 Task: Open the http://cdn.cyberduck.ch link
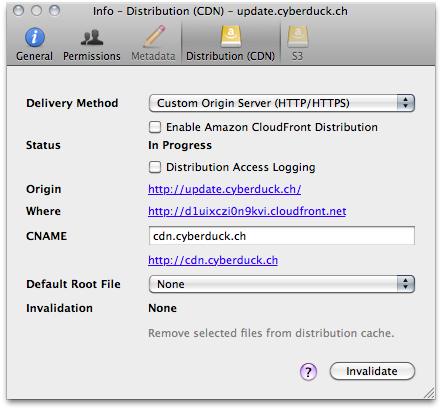(x=213, y=260)
